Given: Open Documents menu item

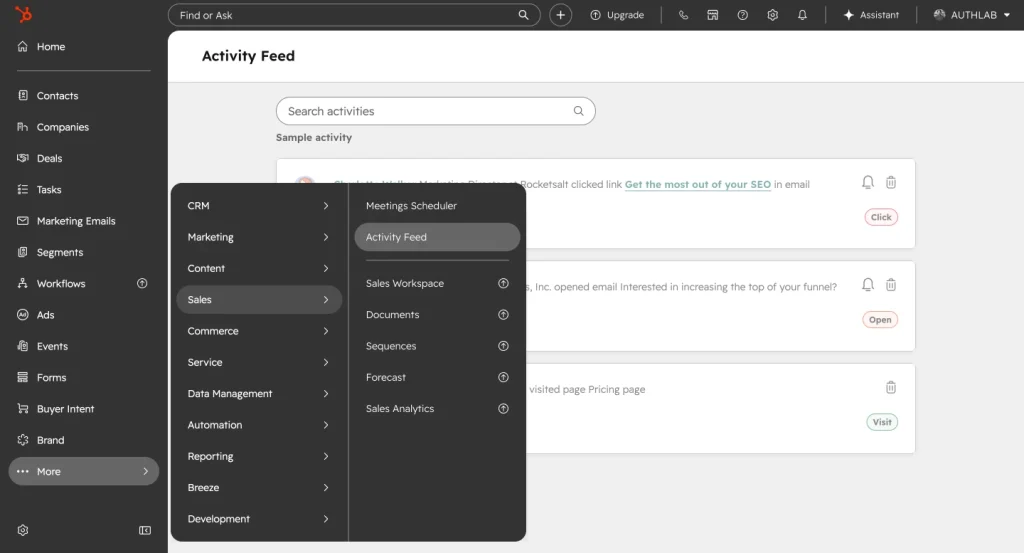Looking at the screenshot, I should click(x=437, y=315).
